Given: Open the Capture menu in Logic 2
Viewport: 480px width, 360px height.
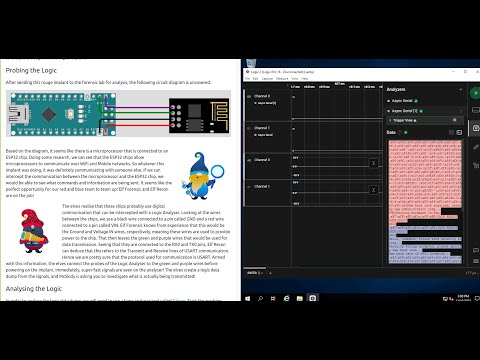Looking at the screenshot, I should click(267, 79).
